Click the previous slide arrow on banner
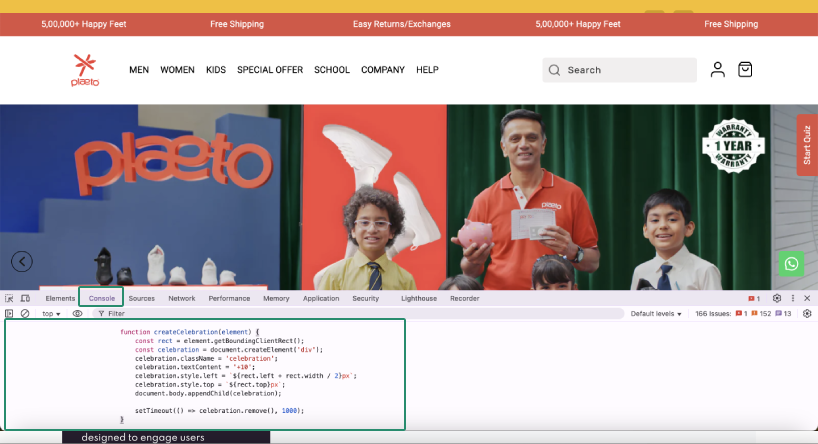Viewport: 818px width, 444px height. tap(22, 261)
